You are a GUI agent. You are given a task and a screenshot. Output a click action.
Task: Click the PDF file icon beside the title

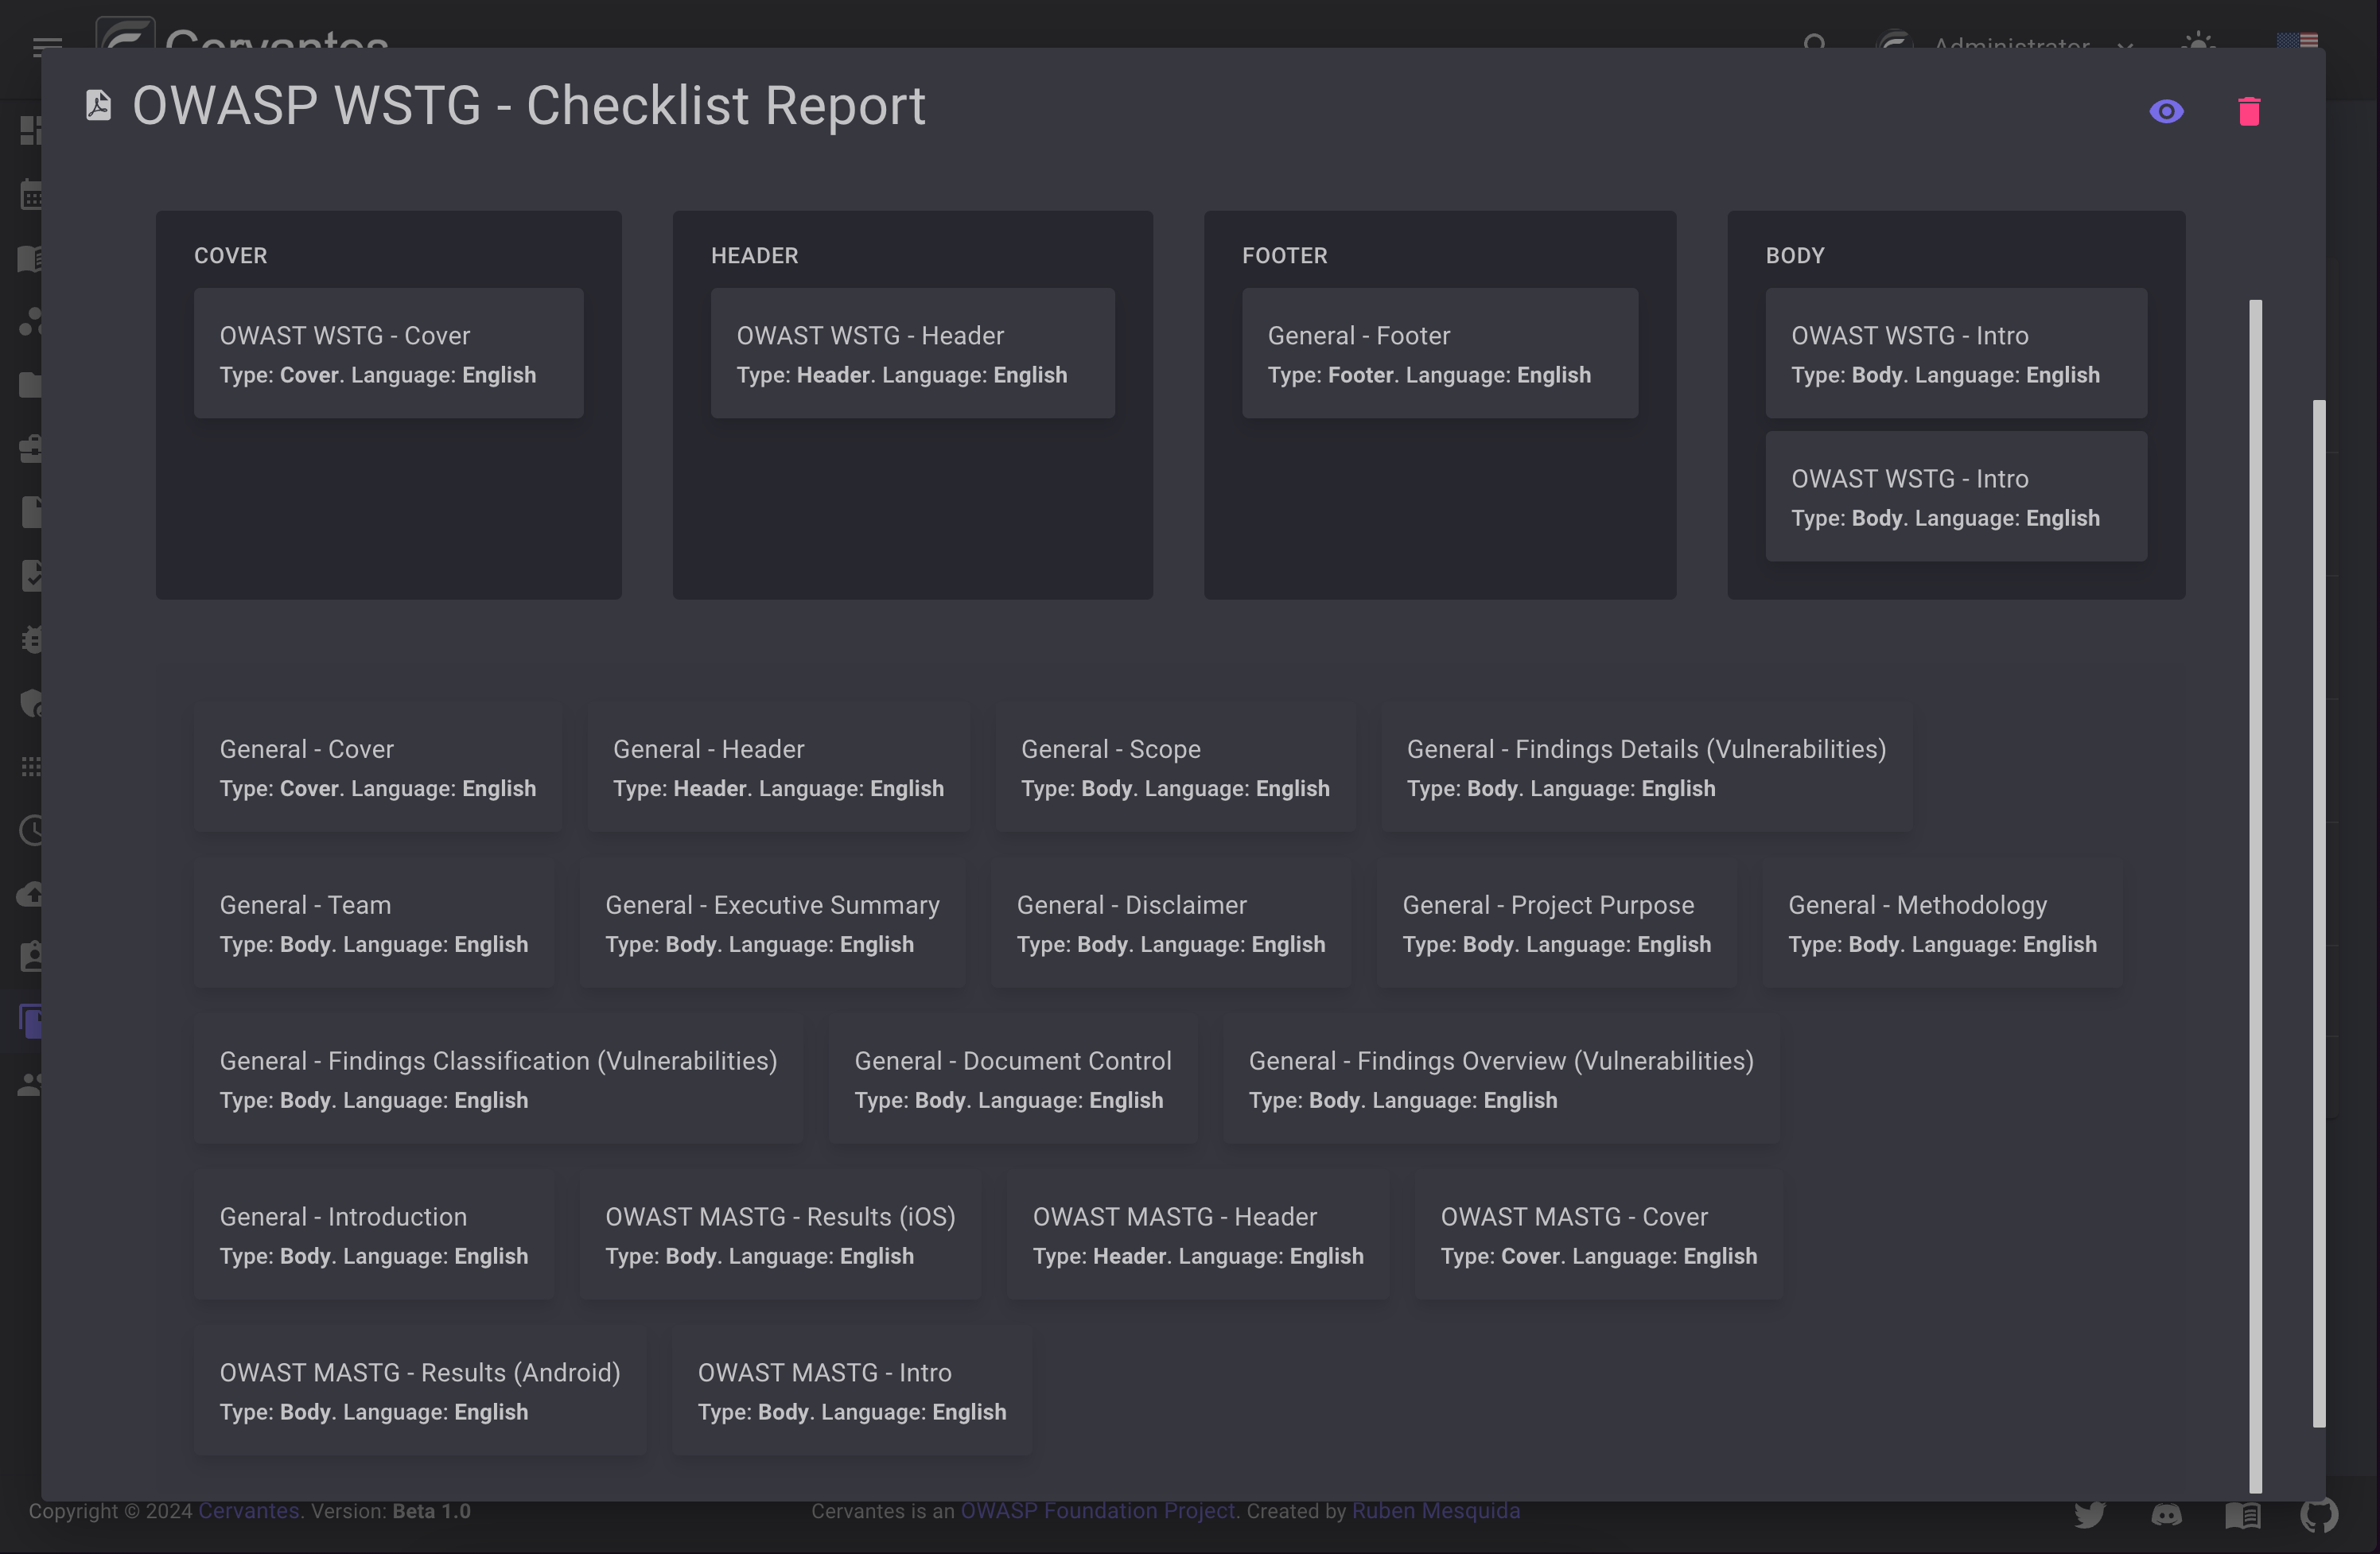(98, 105)
